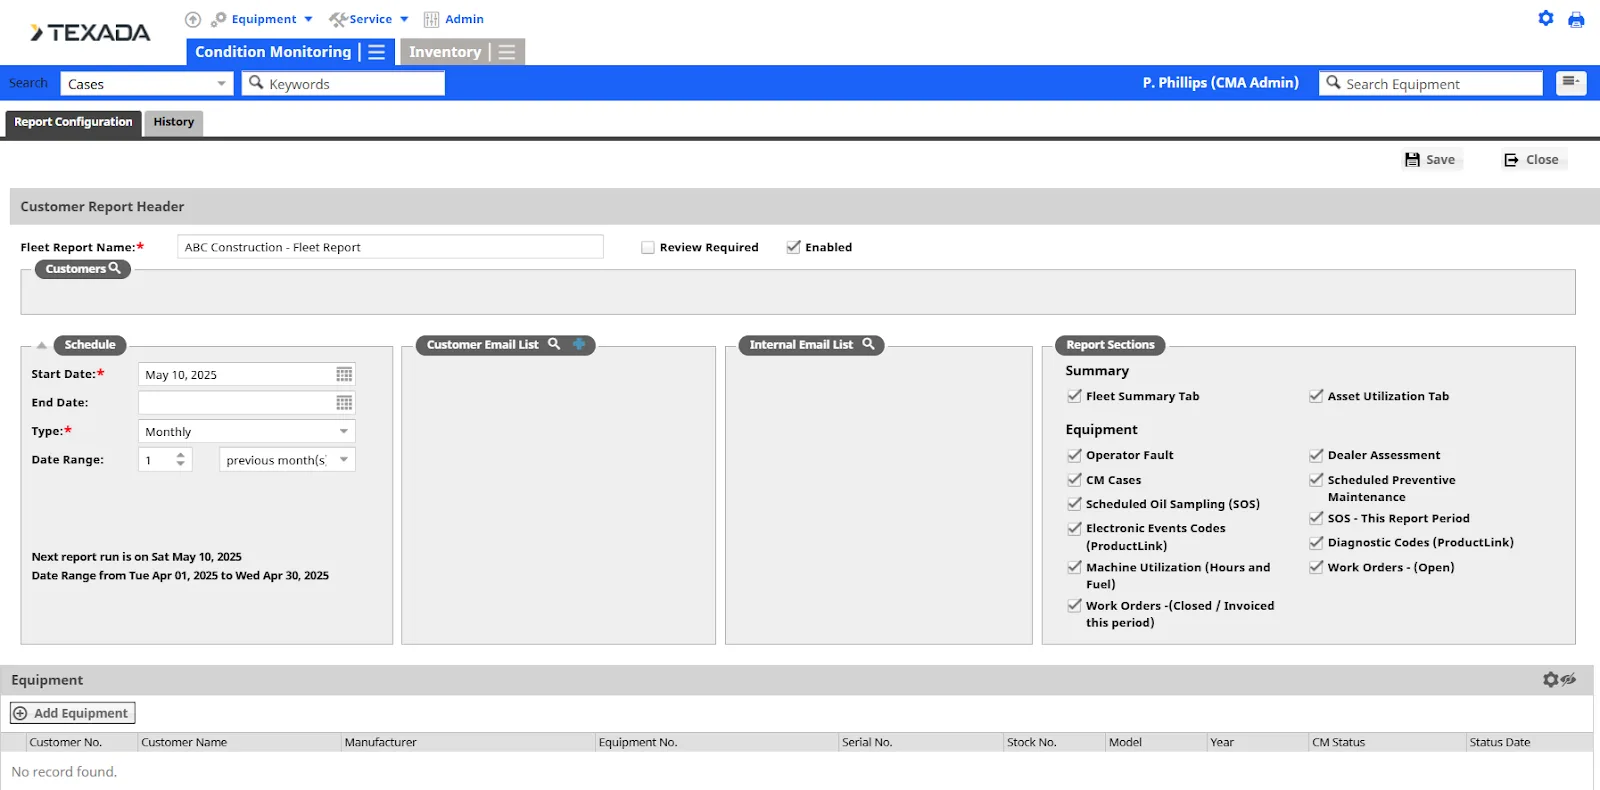Open the End Date calendar picker
The height and width of the screenshot is (790, 1600).
344,403
